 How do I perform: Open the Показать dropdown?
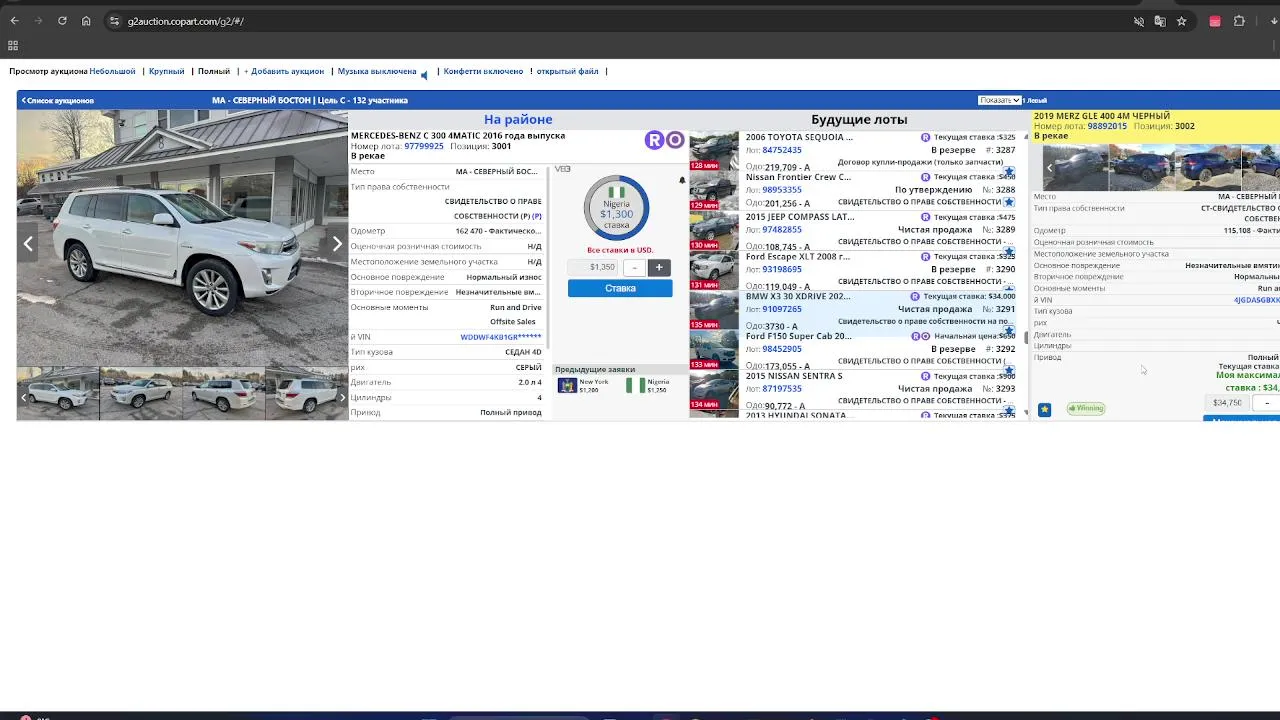[1000, 100]
